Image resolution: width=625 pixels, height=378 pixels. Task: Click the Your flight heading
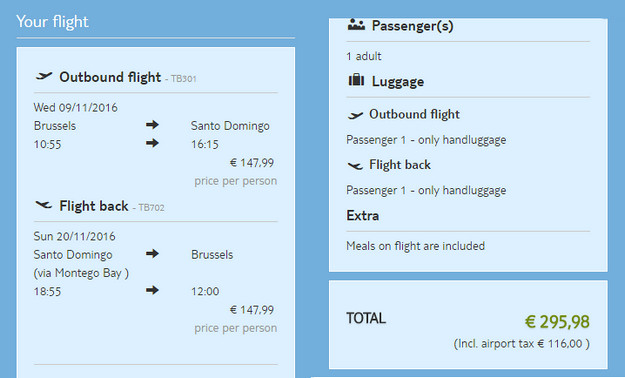point(52,22)
